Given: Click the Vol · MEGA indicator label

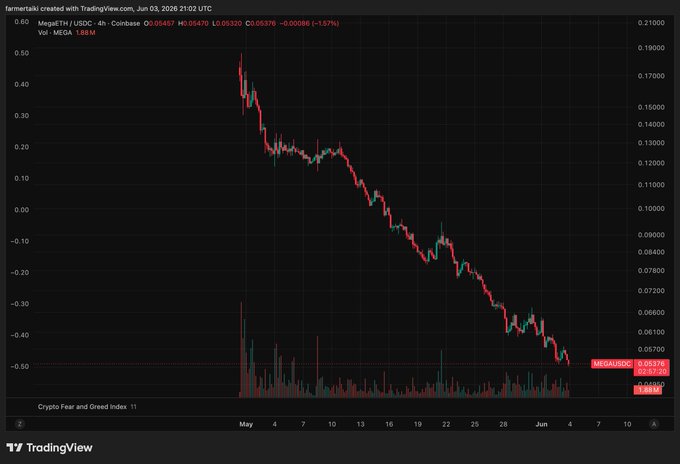Looking at the screenshot, I should pyautogui.click(x=55, y=33).
